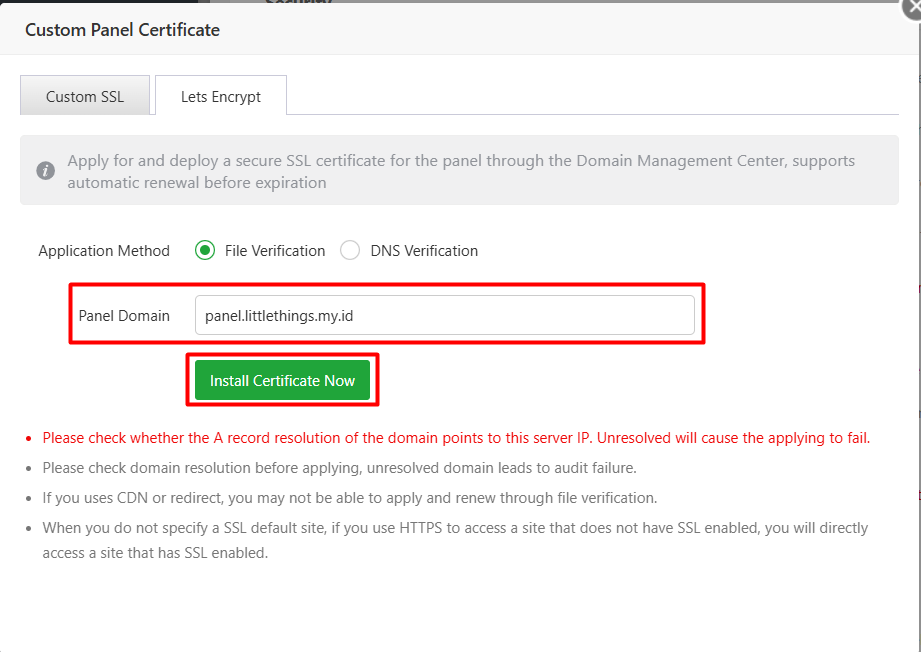Click the SSL certificate info banner text
This screenshot has width=921, height=652.
[x=460, y=171]
